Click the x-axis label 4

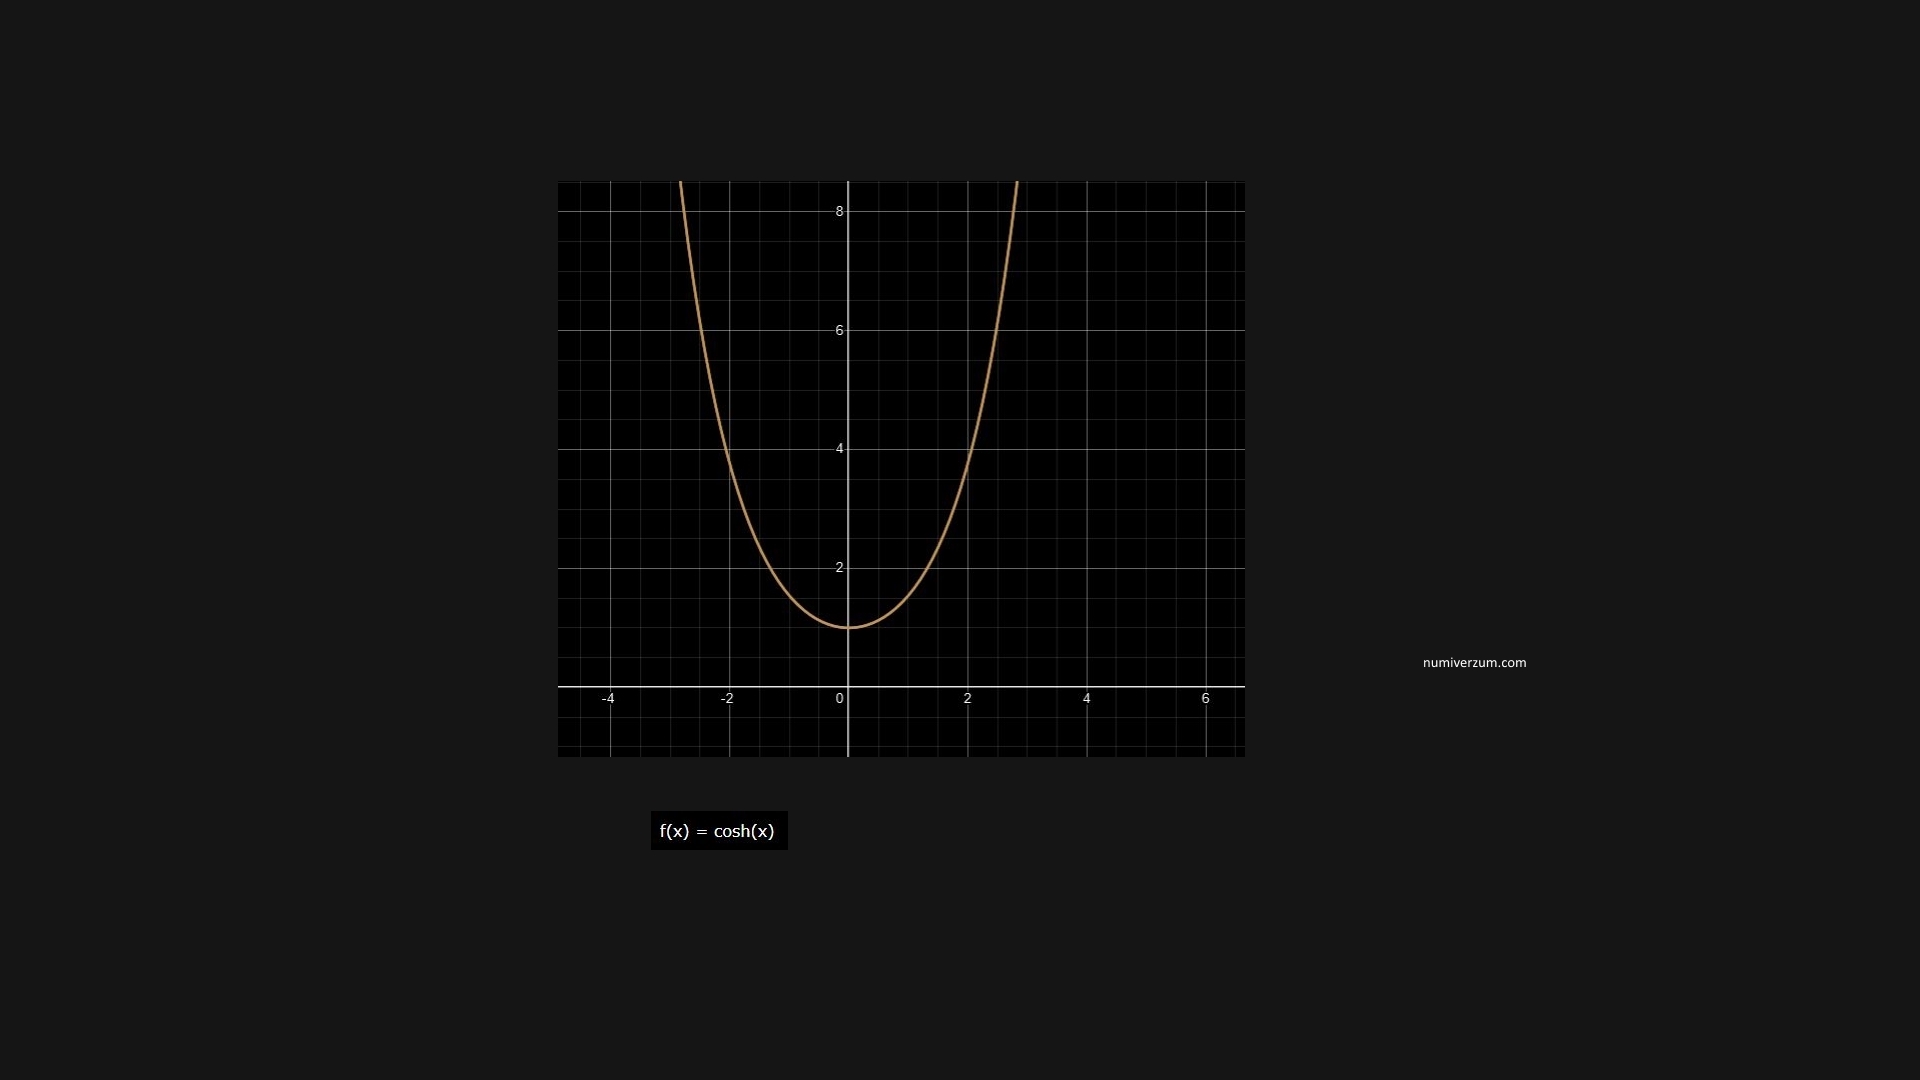click(1086, 698)
